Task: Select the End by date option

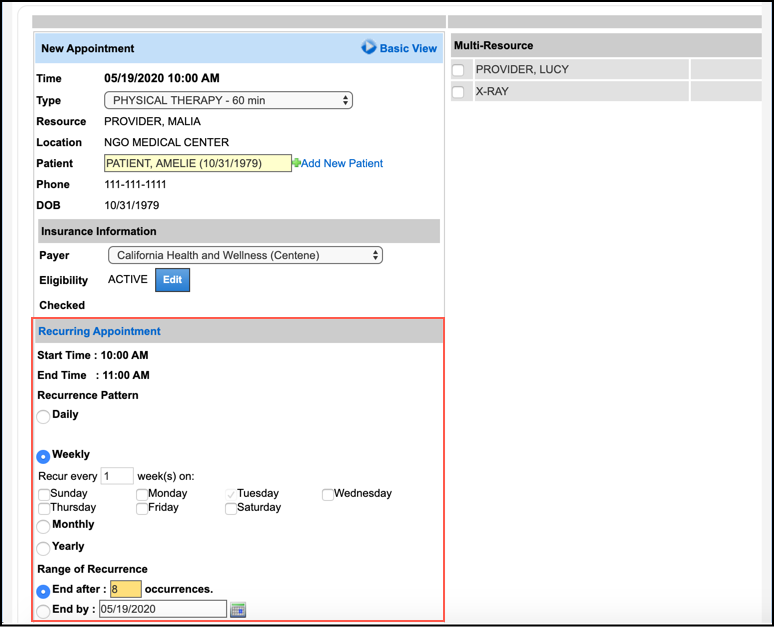Action: tap(43, 611)
